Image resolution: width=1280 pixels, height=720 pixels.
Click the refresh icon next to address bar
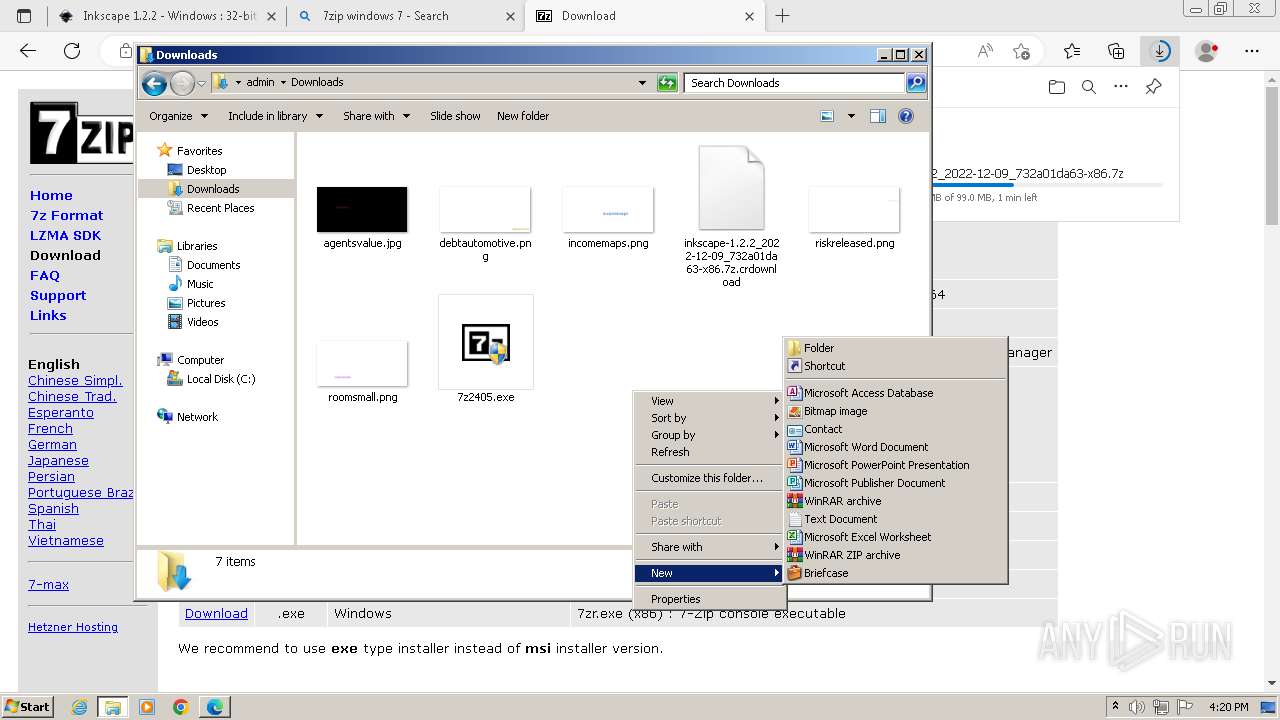(667, 83)
